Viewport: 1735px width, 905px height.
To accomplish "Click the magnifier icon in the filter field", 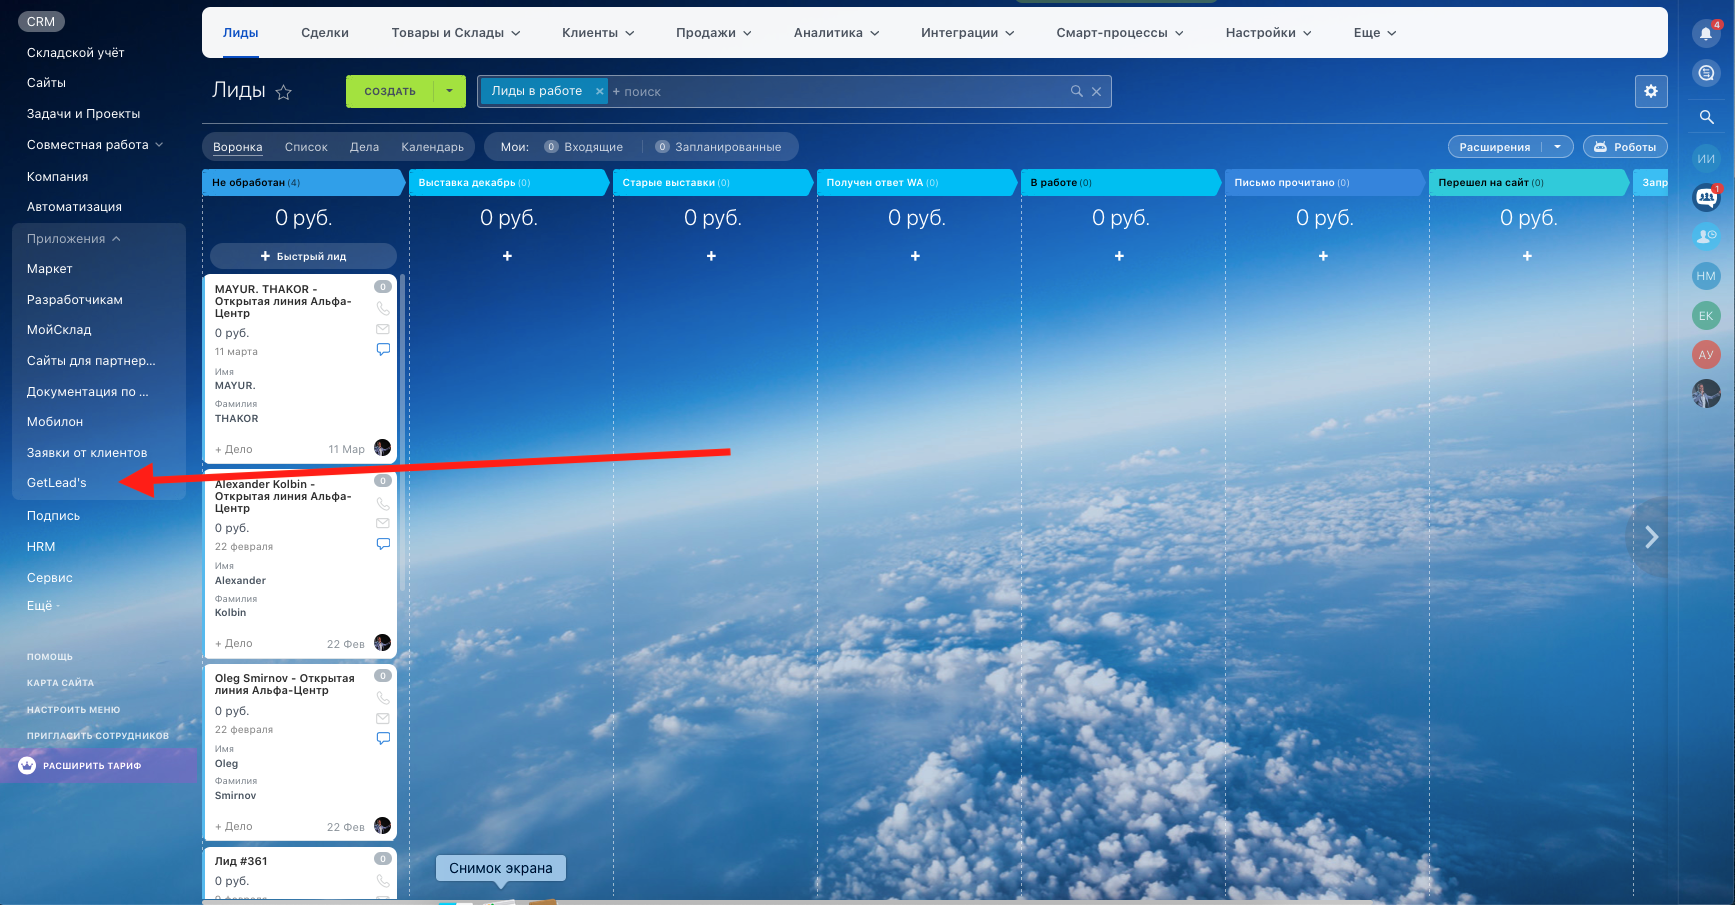I will (1077, 91).
